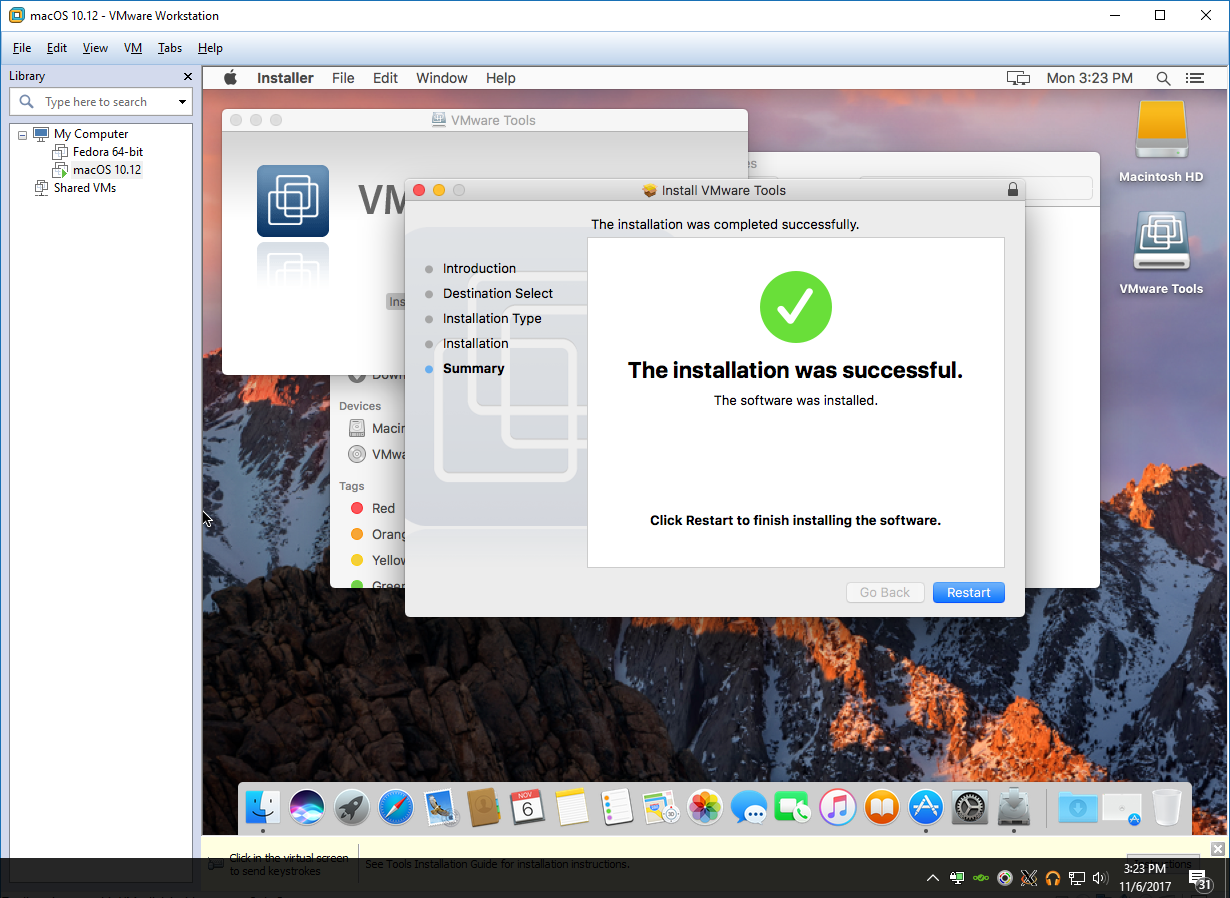The height and width of the screenshot is (898, 1230).
Task: Close the Install VMware Tools window
Action: (x=419, y=190)
